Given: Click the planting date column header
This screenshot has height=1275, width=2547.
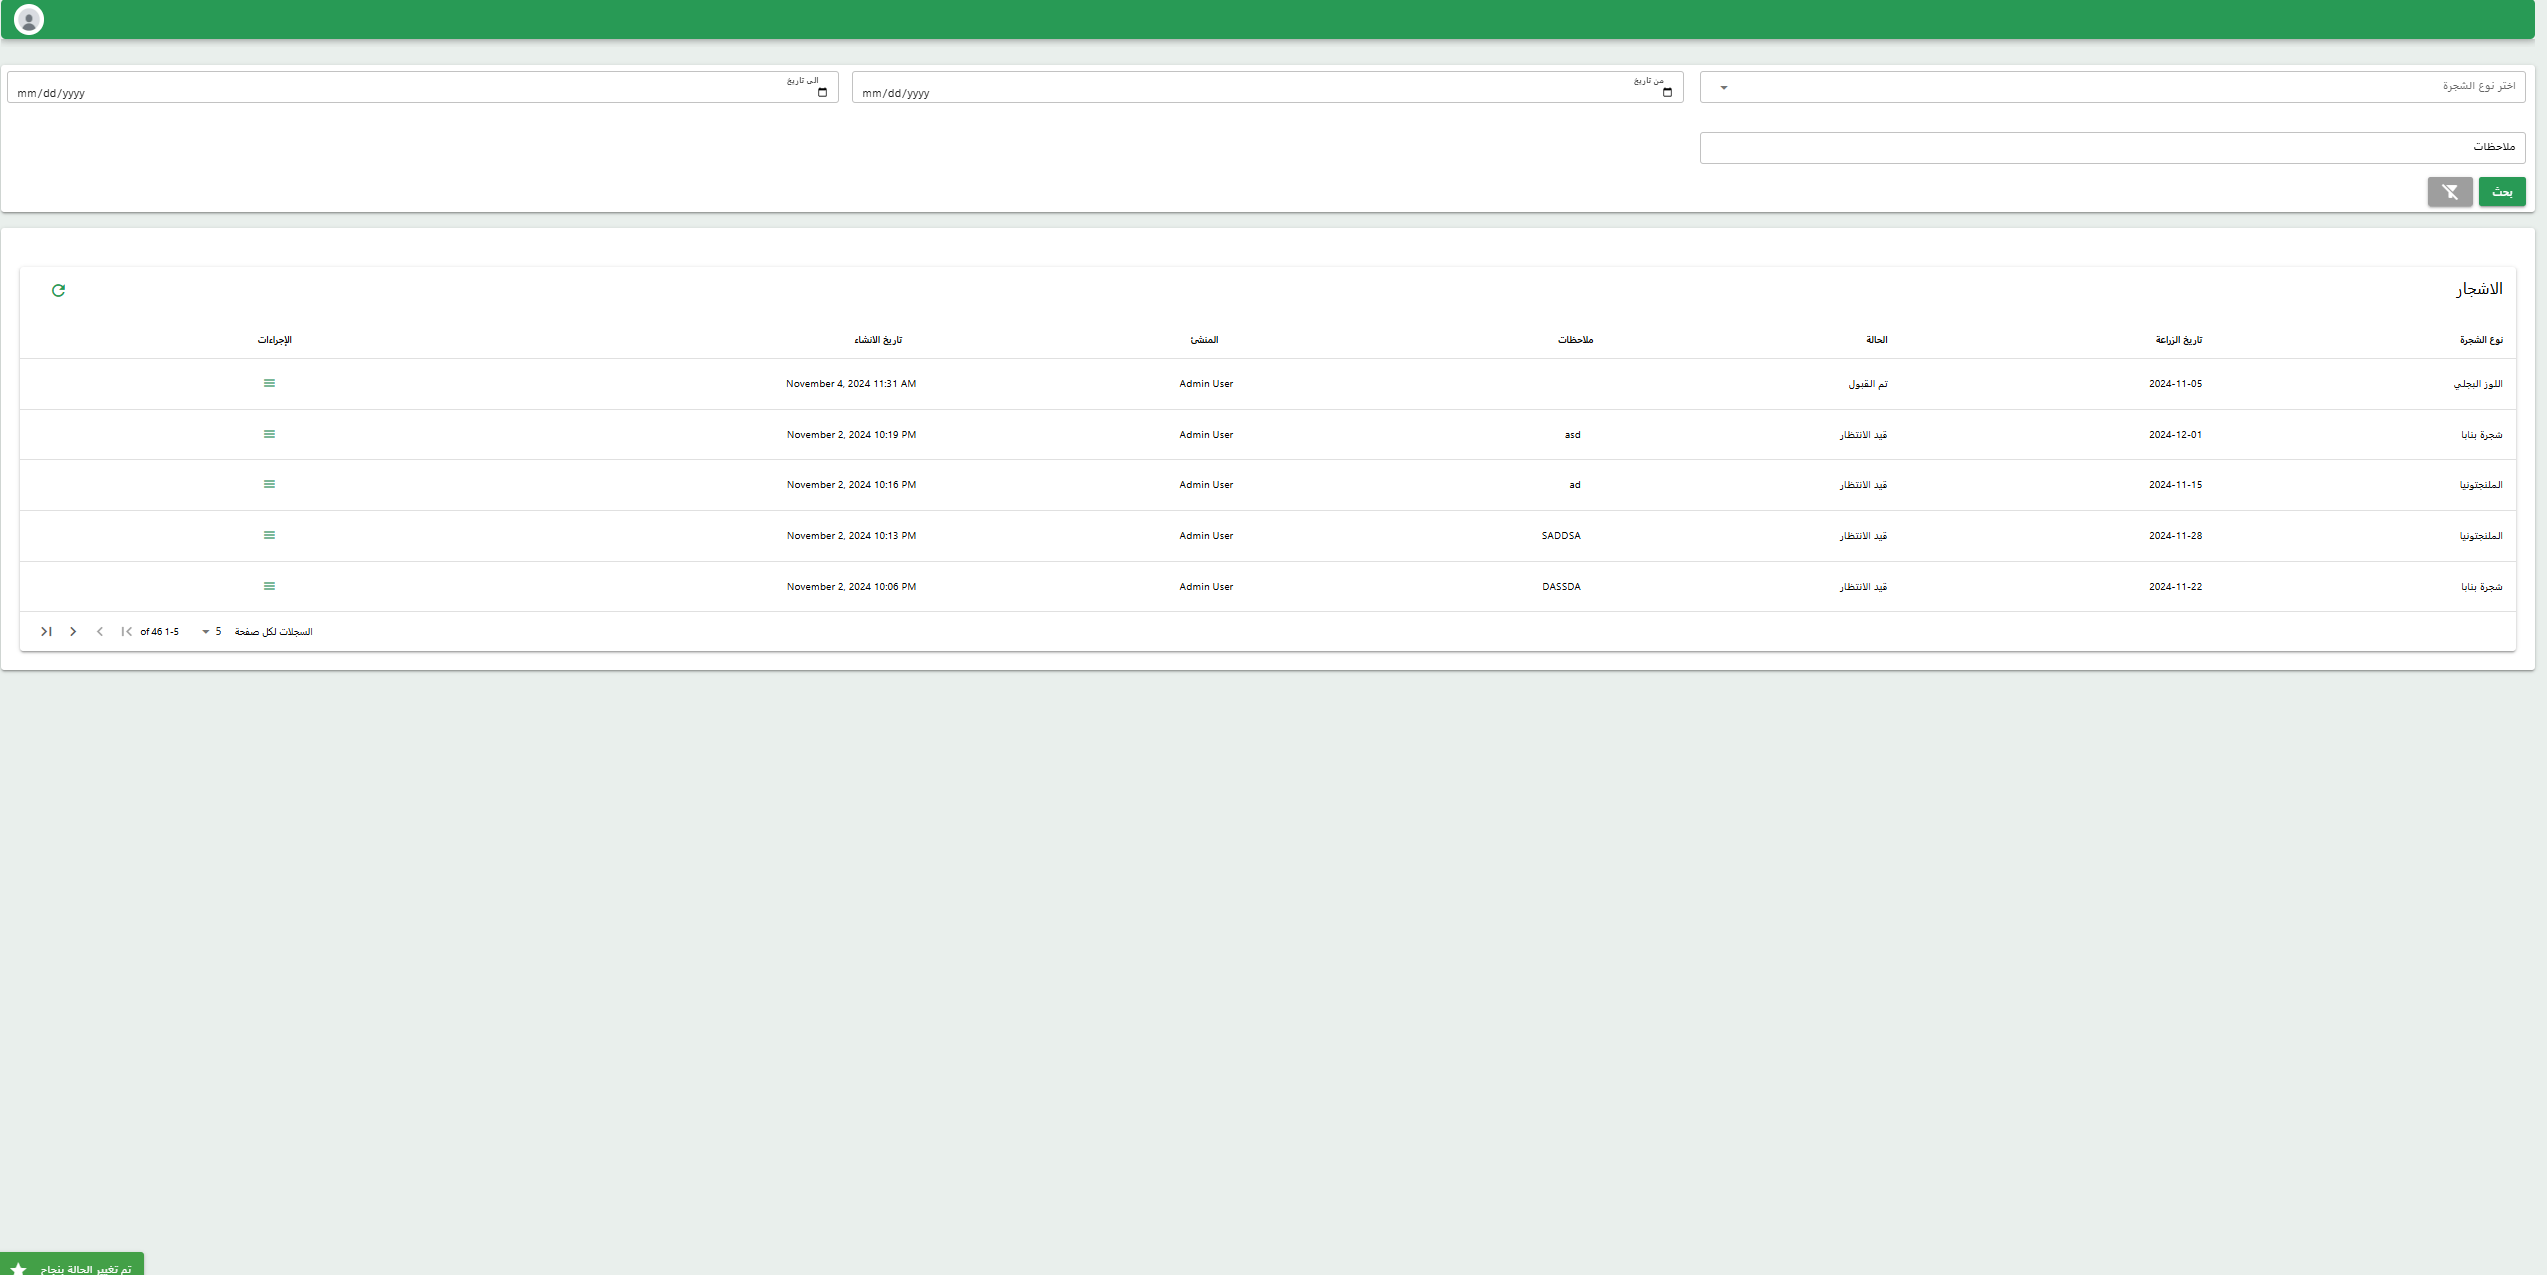Looking at the screenshot, I should [2178, 340].
